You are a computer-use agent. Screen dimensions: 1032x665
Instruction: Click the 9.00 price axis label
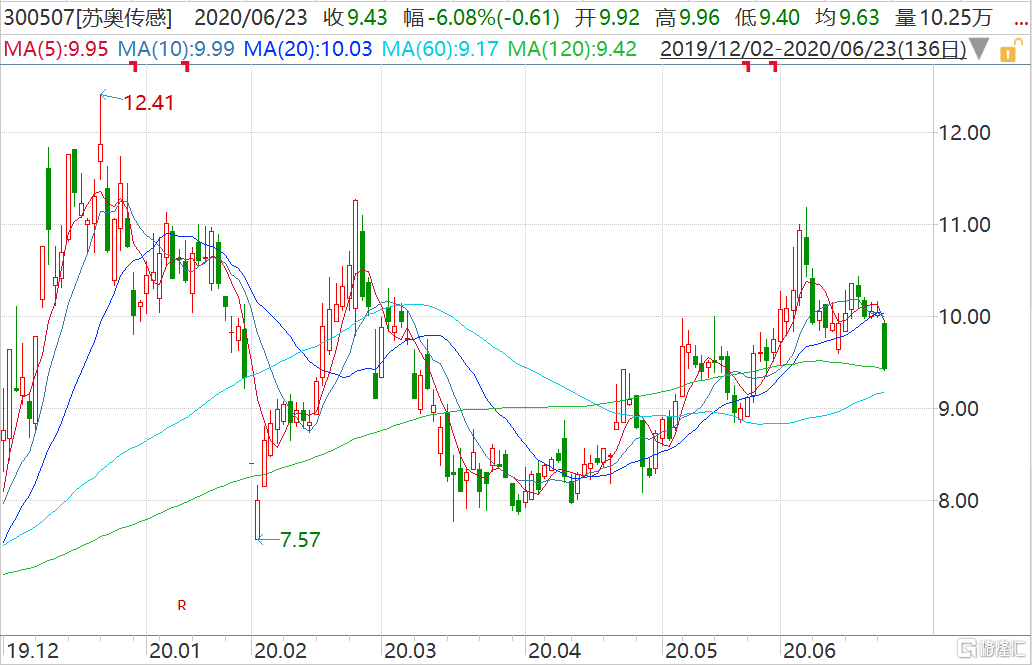click(958, 409)
